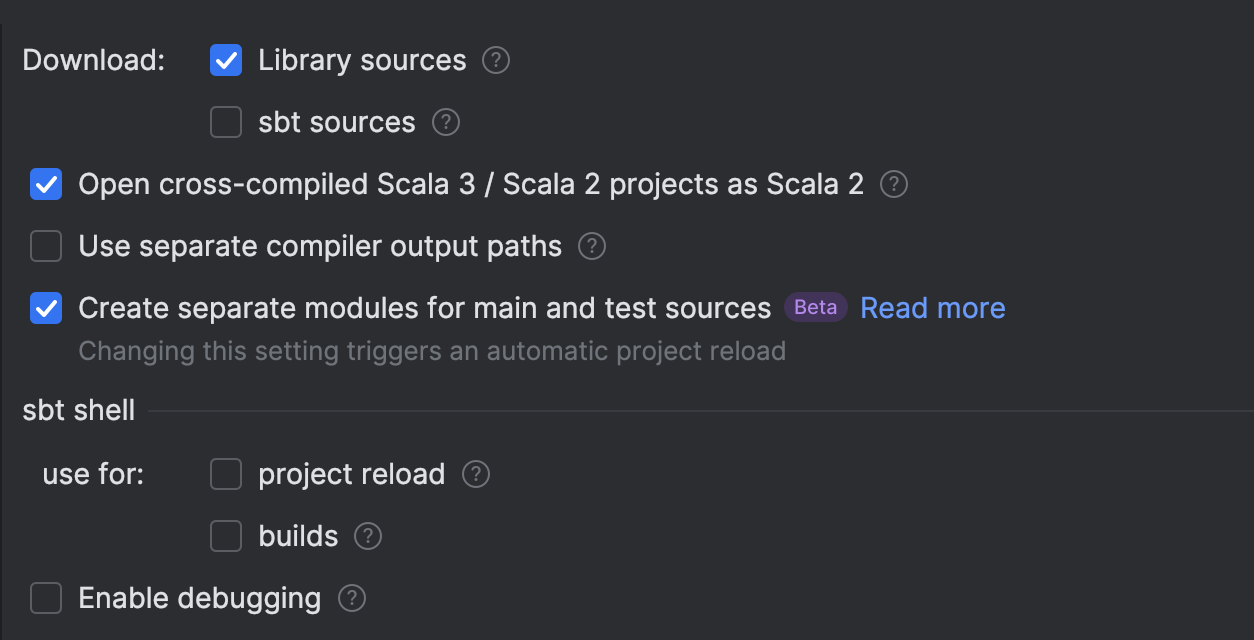
Task: Open help for separate compiler output paths
Action: 591,246
